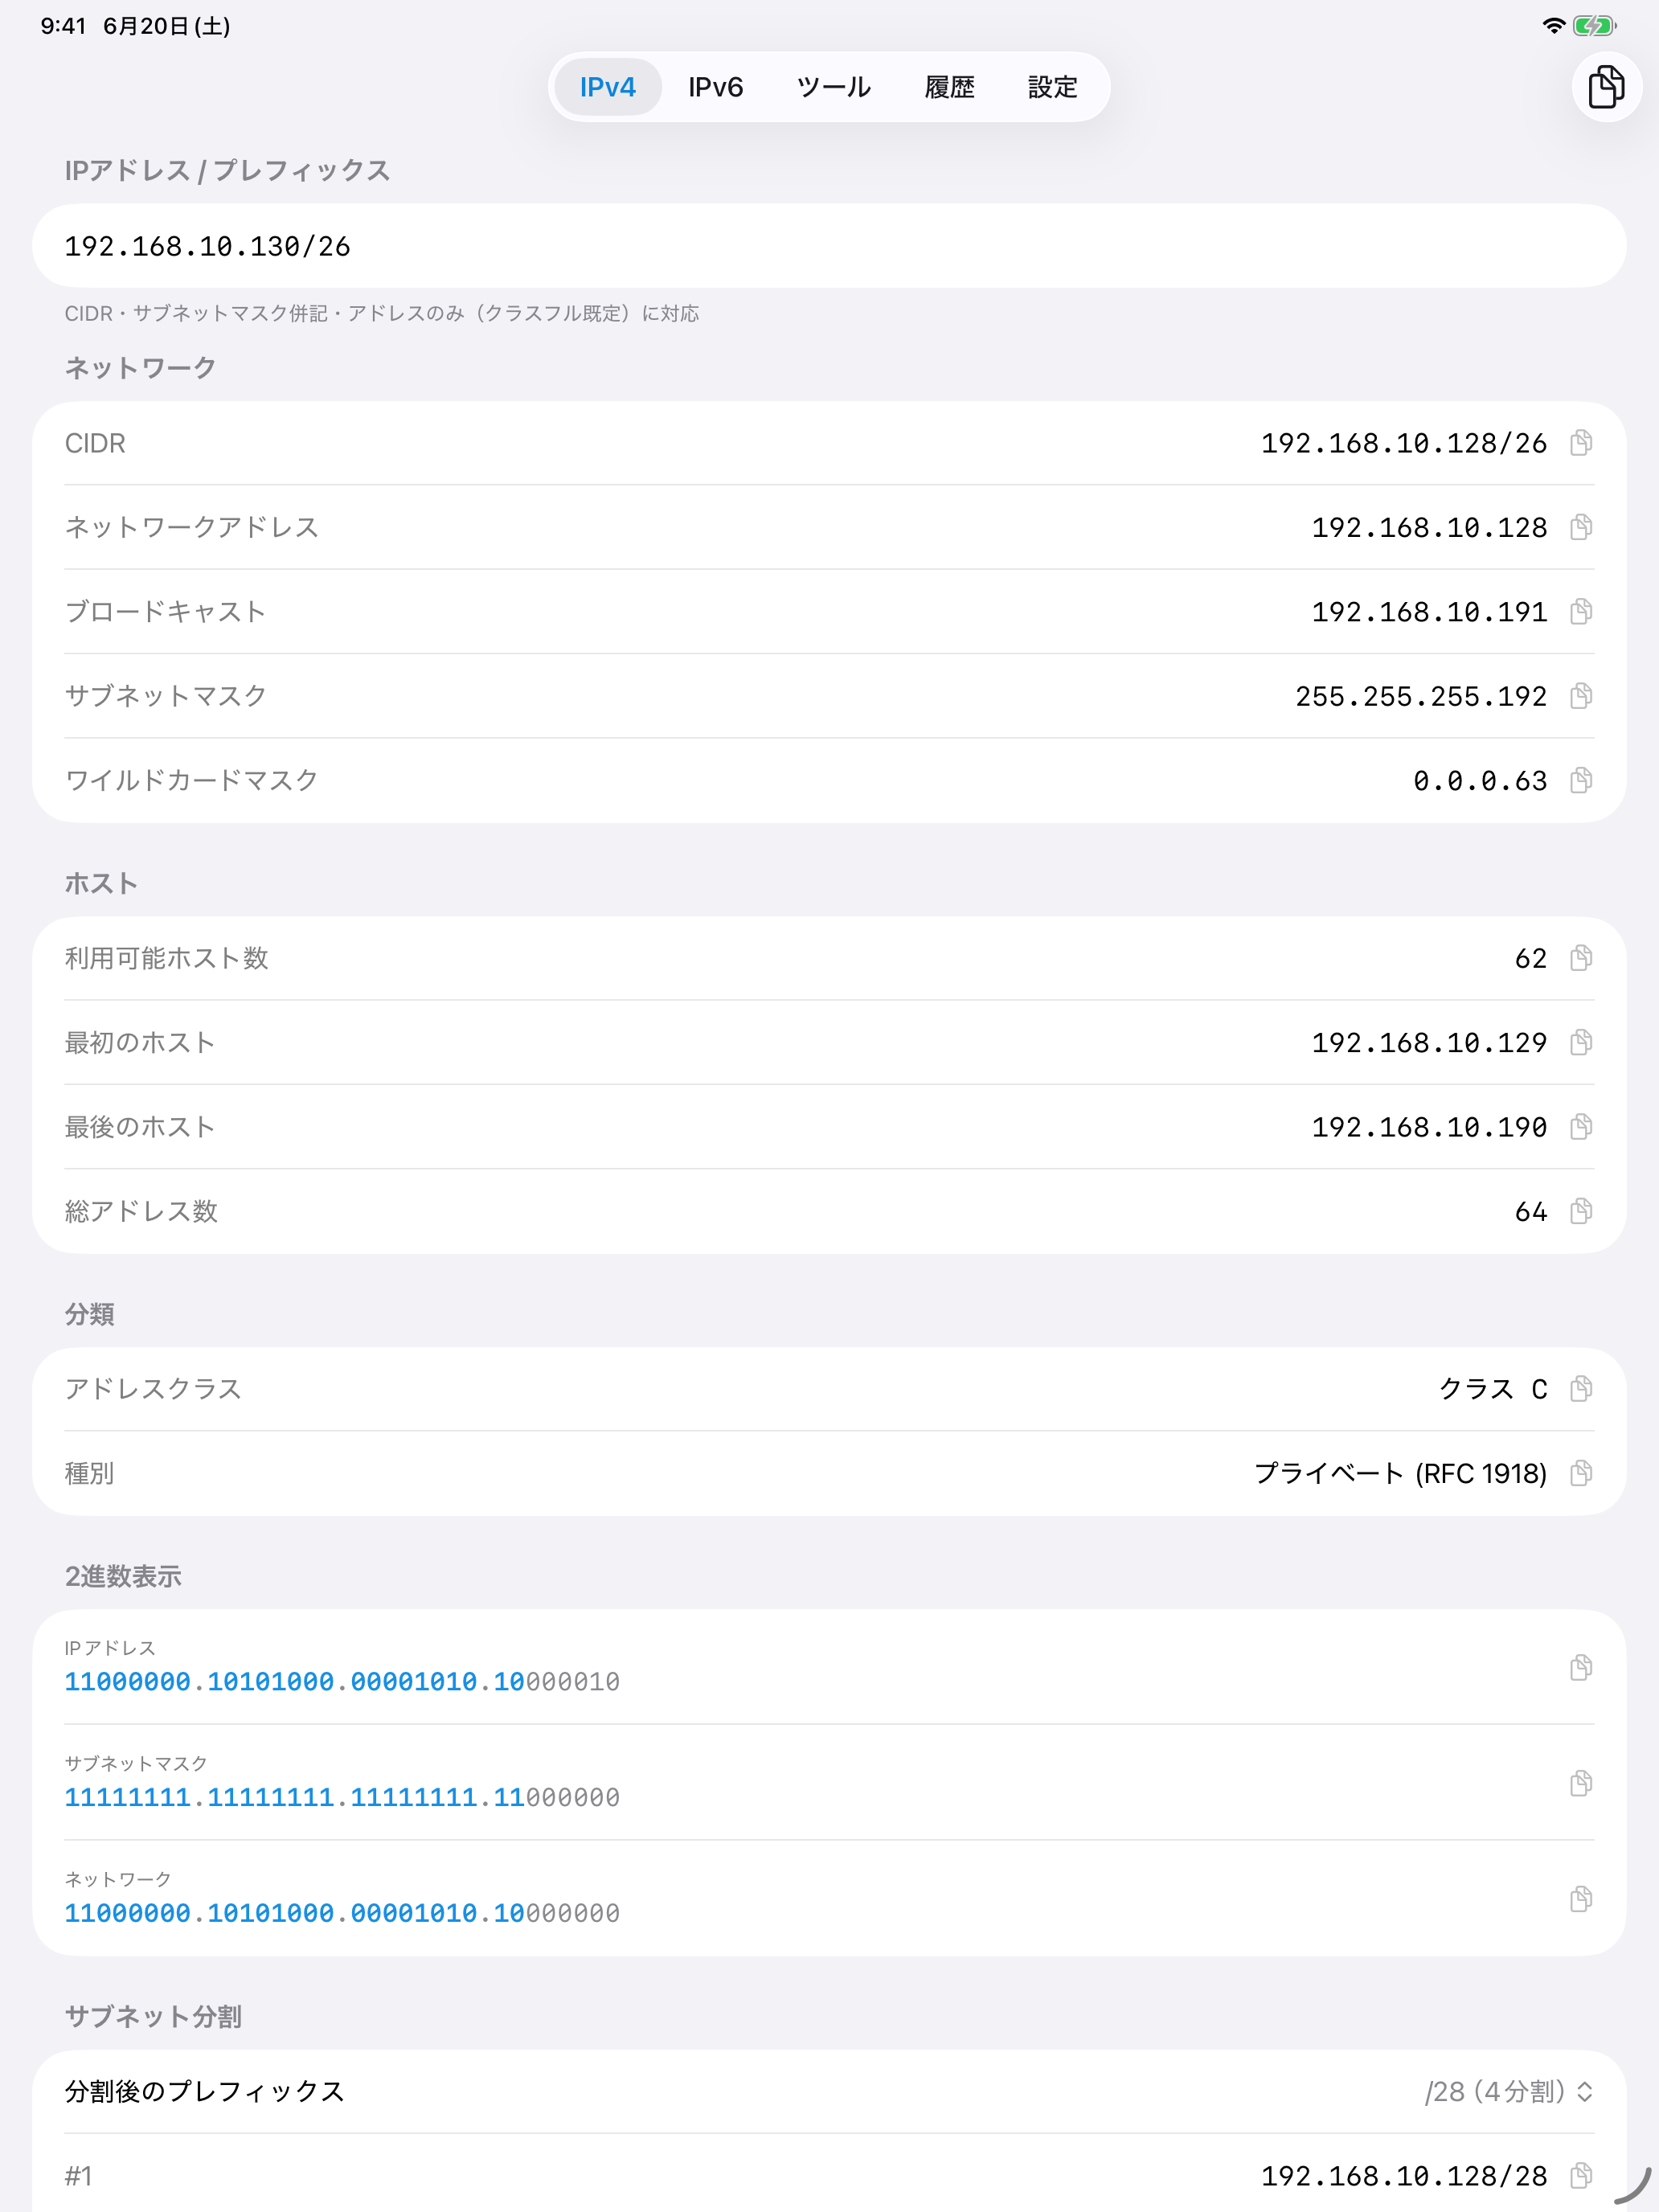
Task: Switch to the IPv6 tab
Action: [715, 87]
